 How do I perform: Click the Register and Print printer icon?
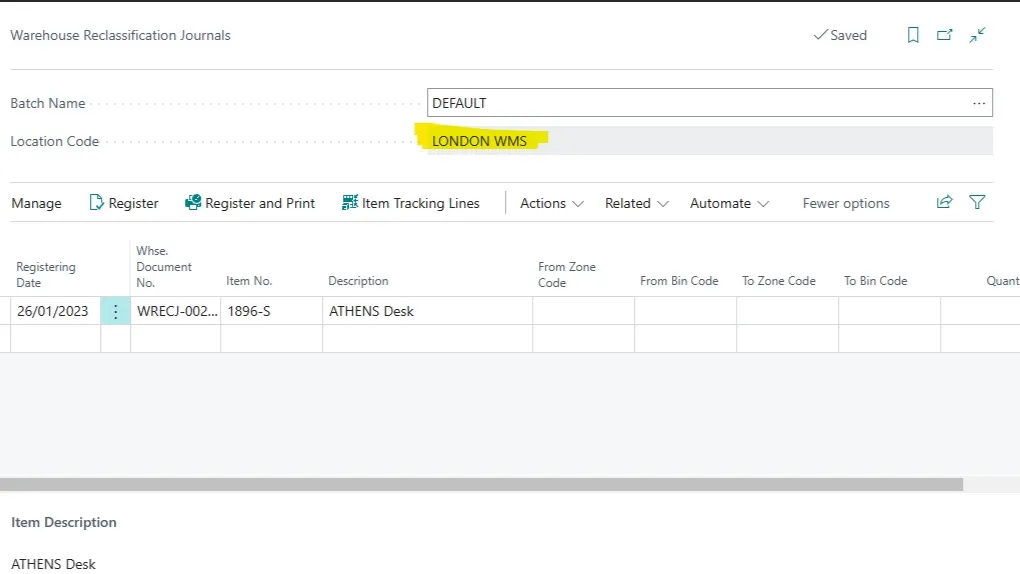tap(193, 203)
